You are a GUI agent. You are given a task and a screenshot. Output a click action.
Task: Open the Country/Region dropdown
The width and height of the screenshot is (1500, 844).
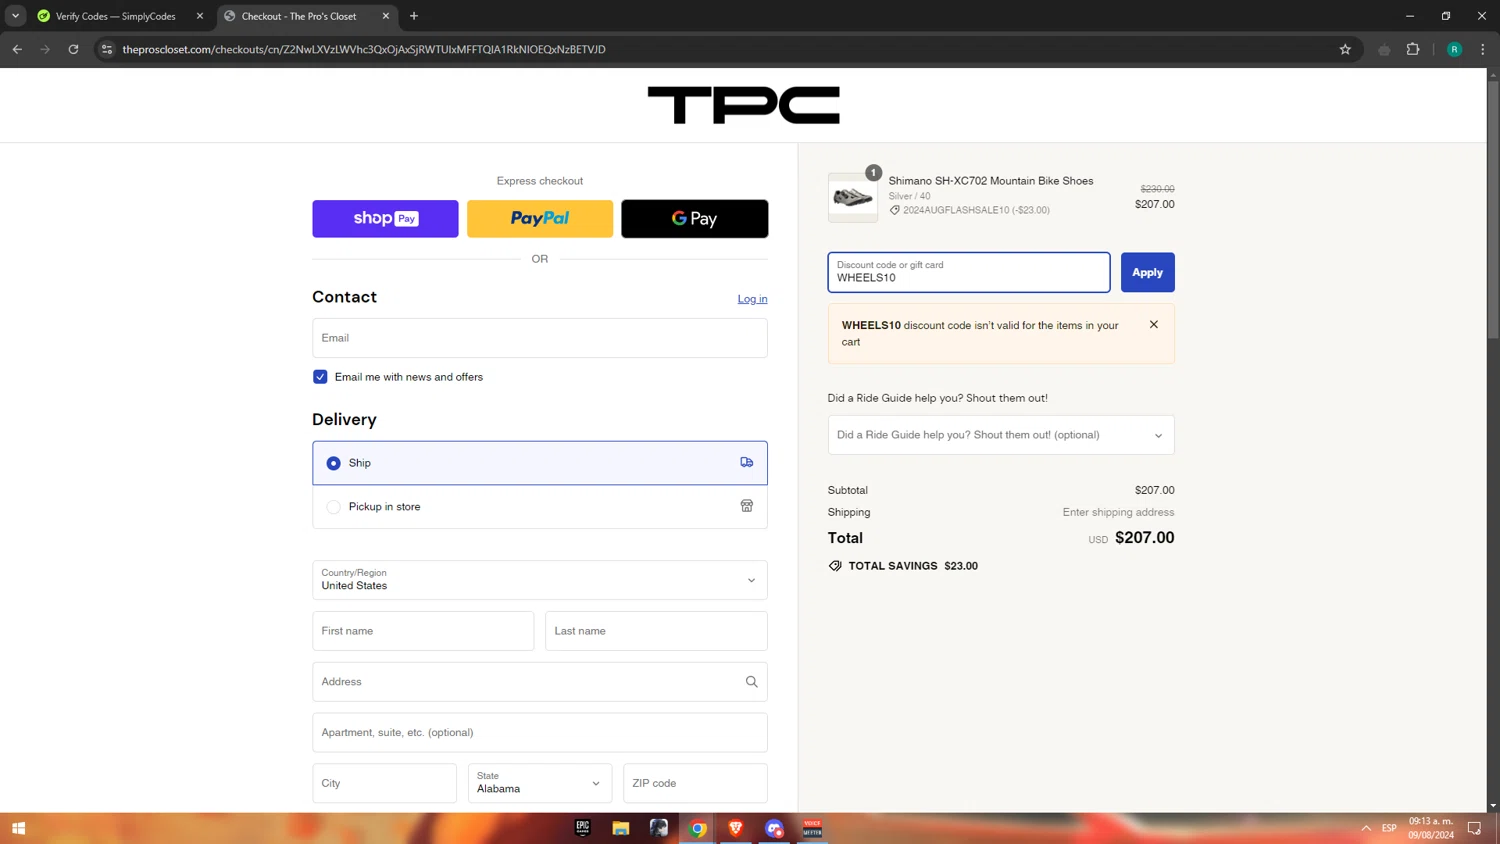click(x=540, y=580)
